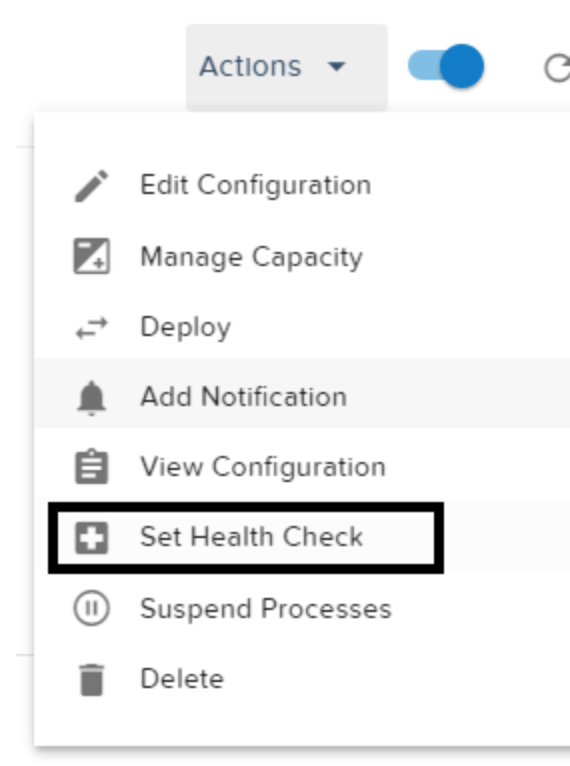Click the trash can Delete icon
The height and width of the screenshot is (766, 570).
click(91, 679)
